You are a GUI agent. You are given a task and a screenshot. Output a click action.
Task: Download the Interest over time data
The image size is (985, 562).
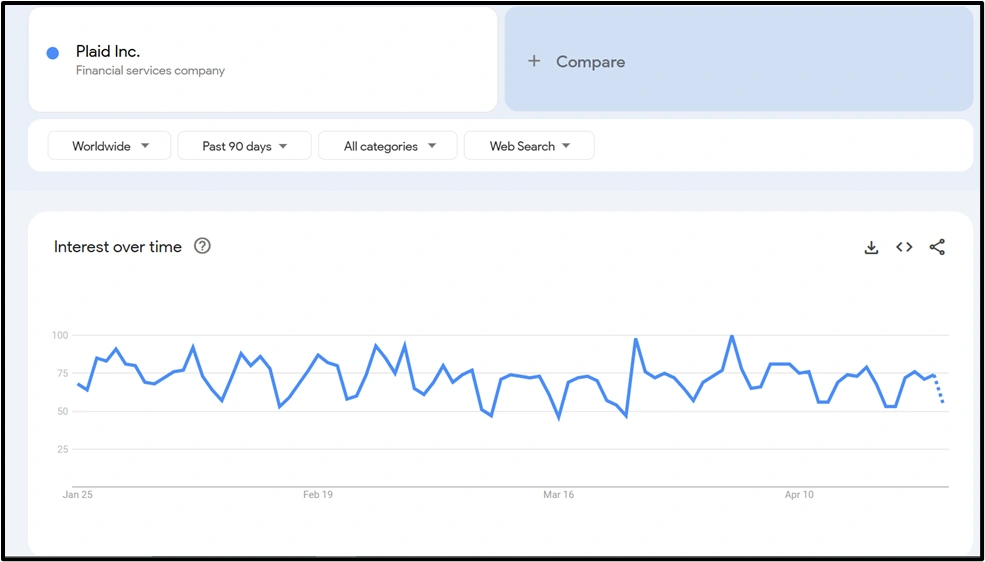(x=871, y=247)
